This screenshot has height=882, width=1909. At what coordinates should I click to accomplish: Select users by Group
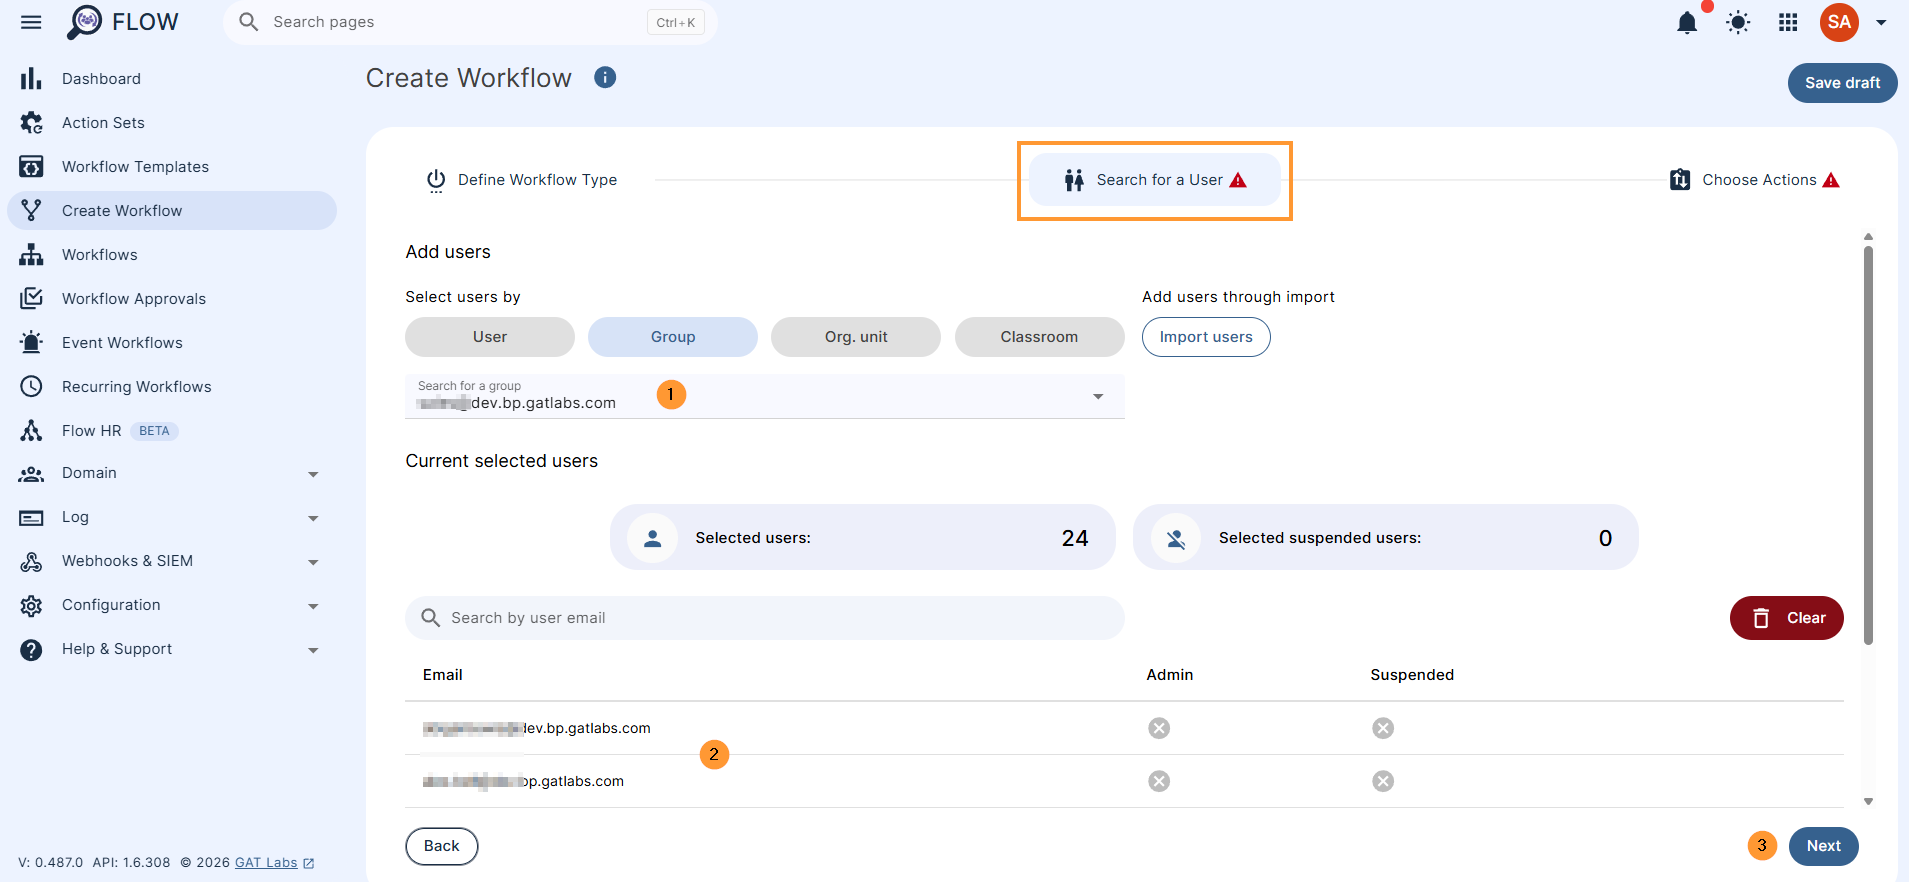pyautogui.click(x=673, y=337)
